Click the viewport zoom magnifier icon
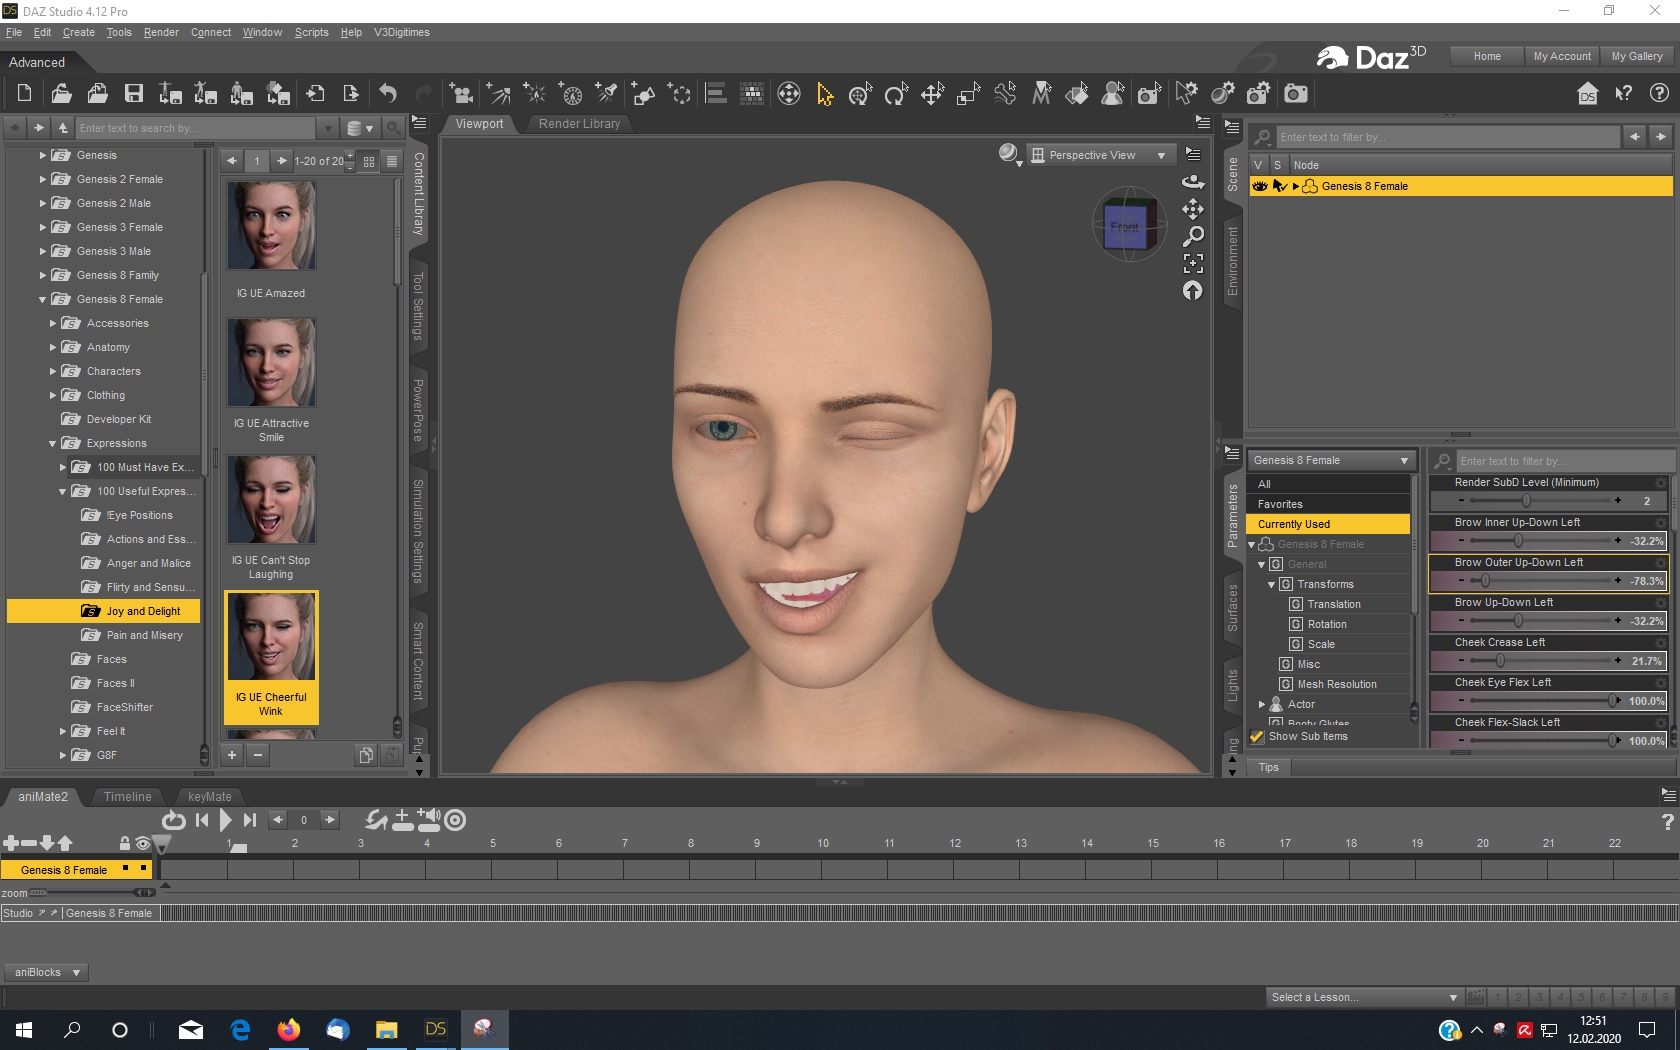This screenshot has height=1050, width=1680. click(x=1193, y=236)
